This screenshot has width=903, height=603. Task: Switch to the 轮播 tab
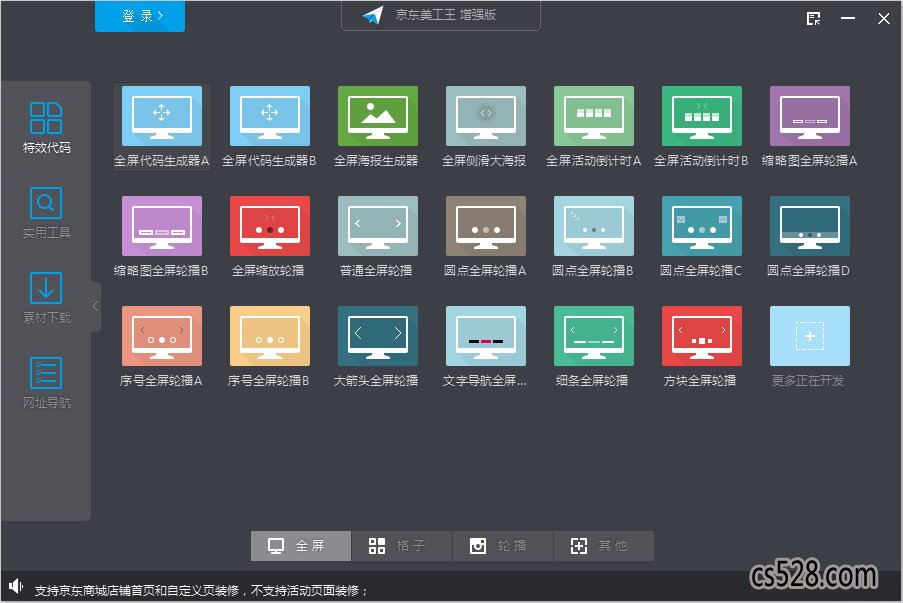(502, 545)
